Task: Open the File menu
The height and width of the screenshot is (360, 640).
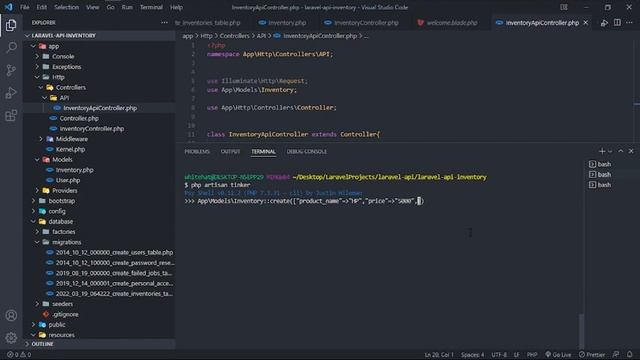Action: (24, 7)
